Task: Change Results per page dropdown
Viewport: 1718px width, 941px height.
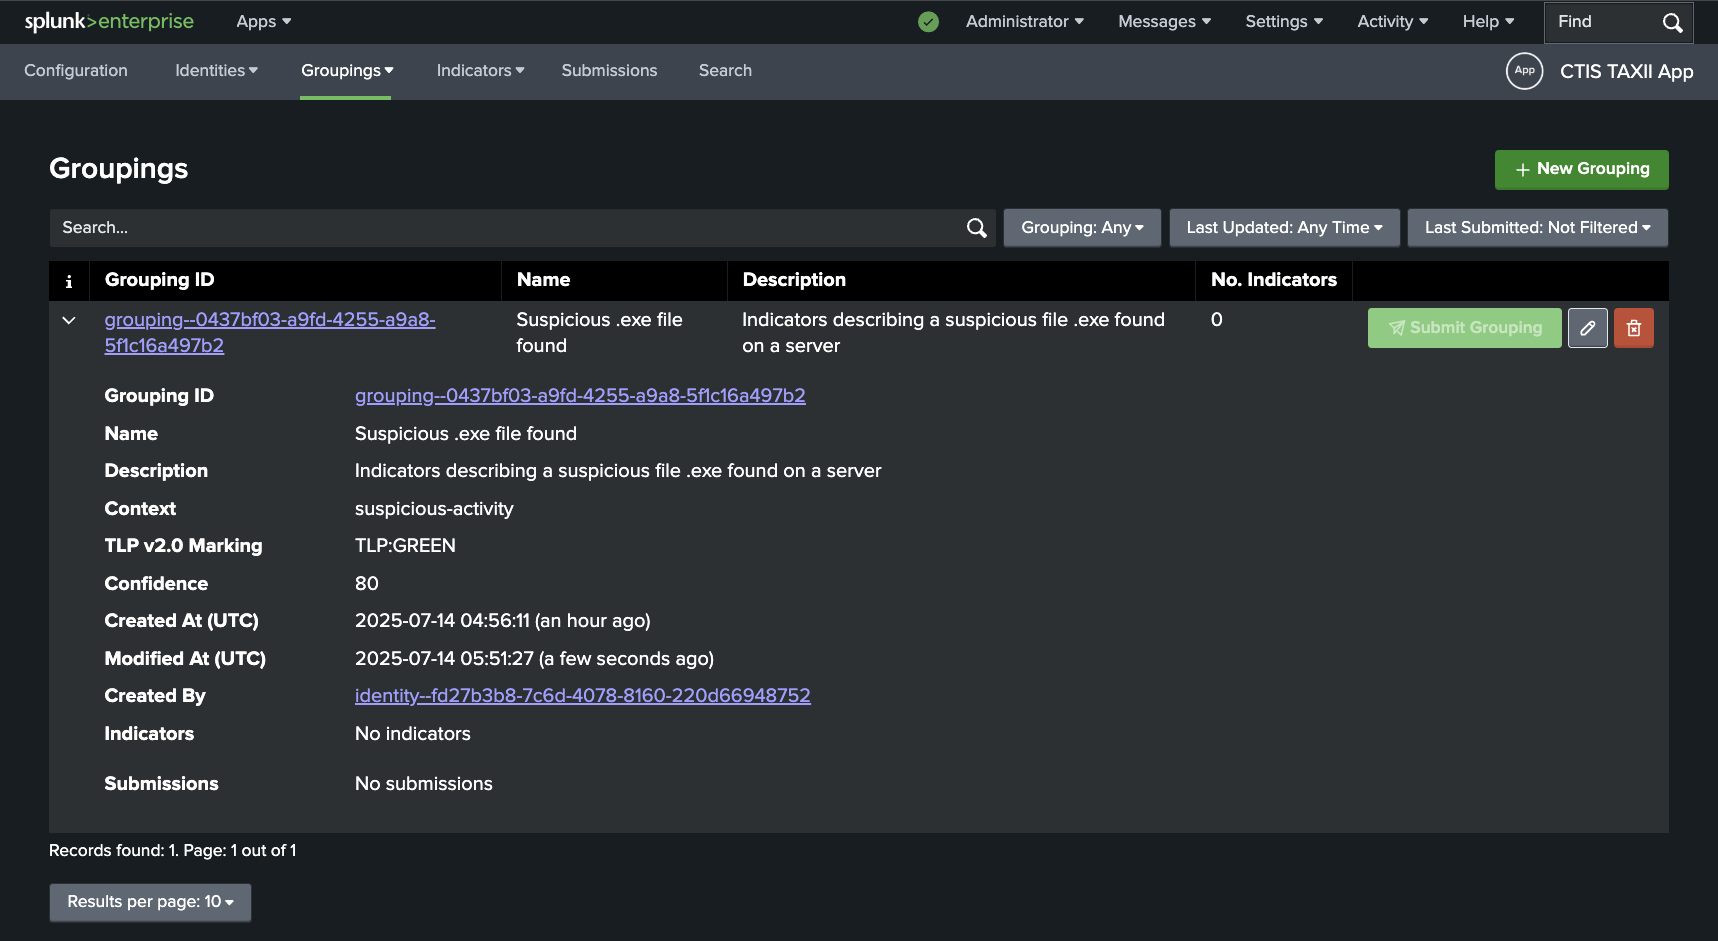Action: (150, 902)
